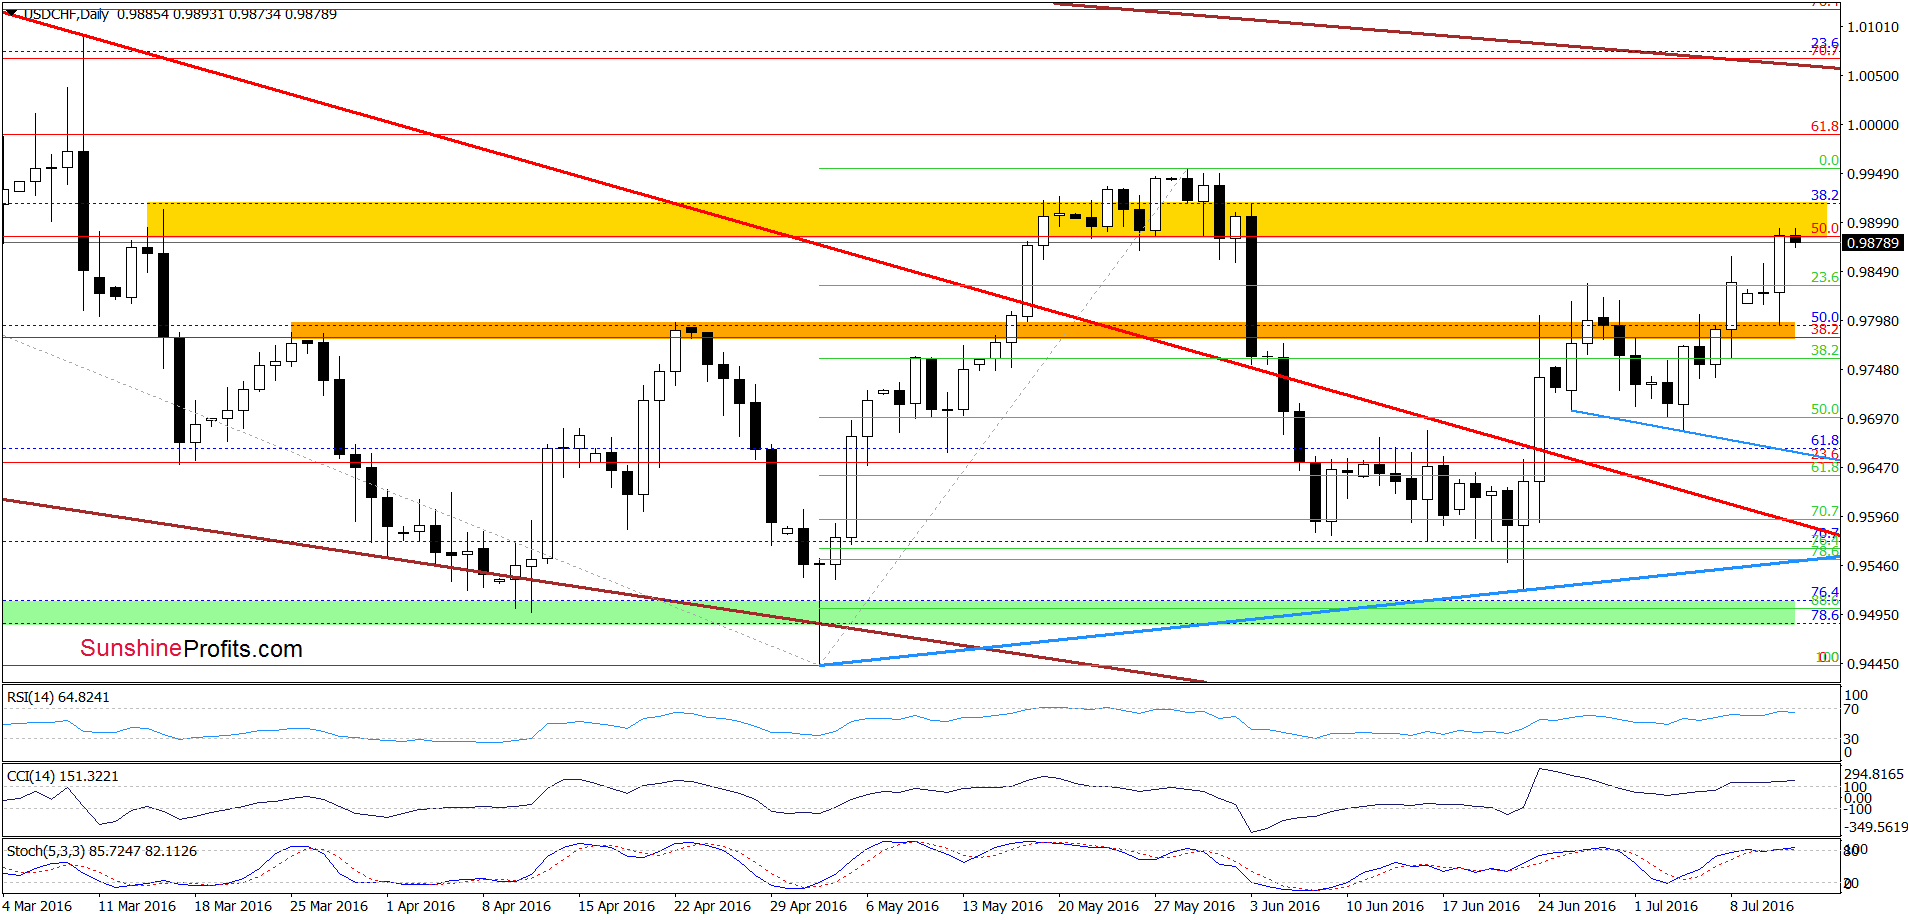Click the 0.98990 price axis label
Image resolution: width=1908 pixels, height=920 pixels.
click(x=1872, y=223)
